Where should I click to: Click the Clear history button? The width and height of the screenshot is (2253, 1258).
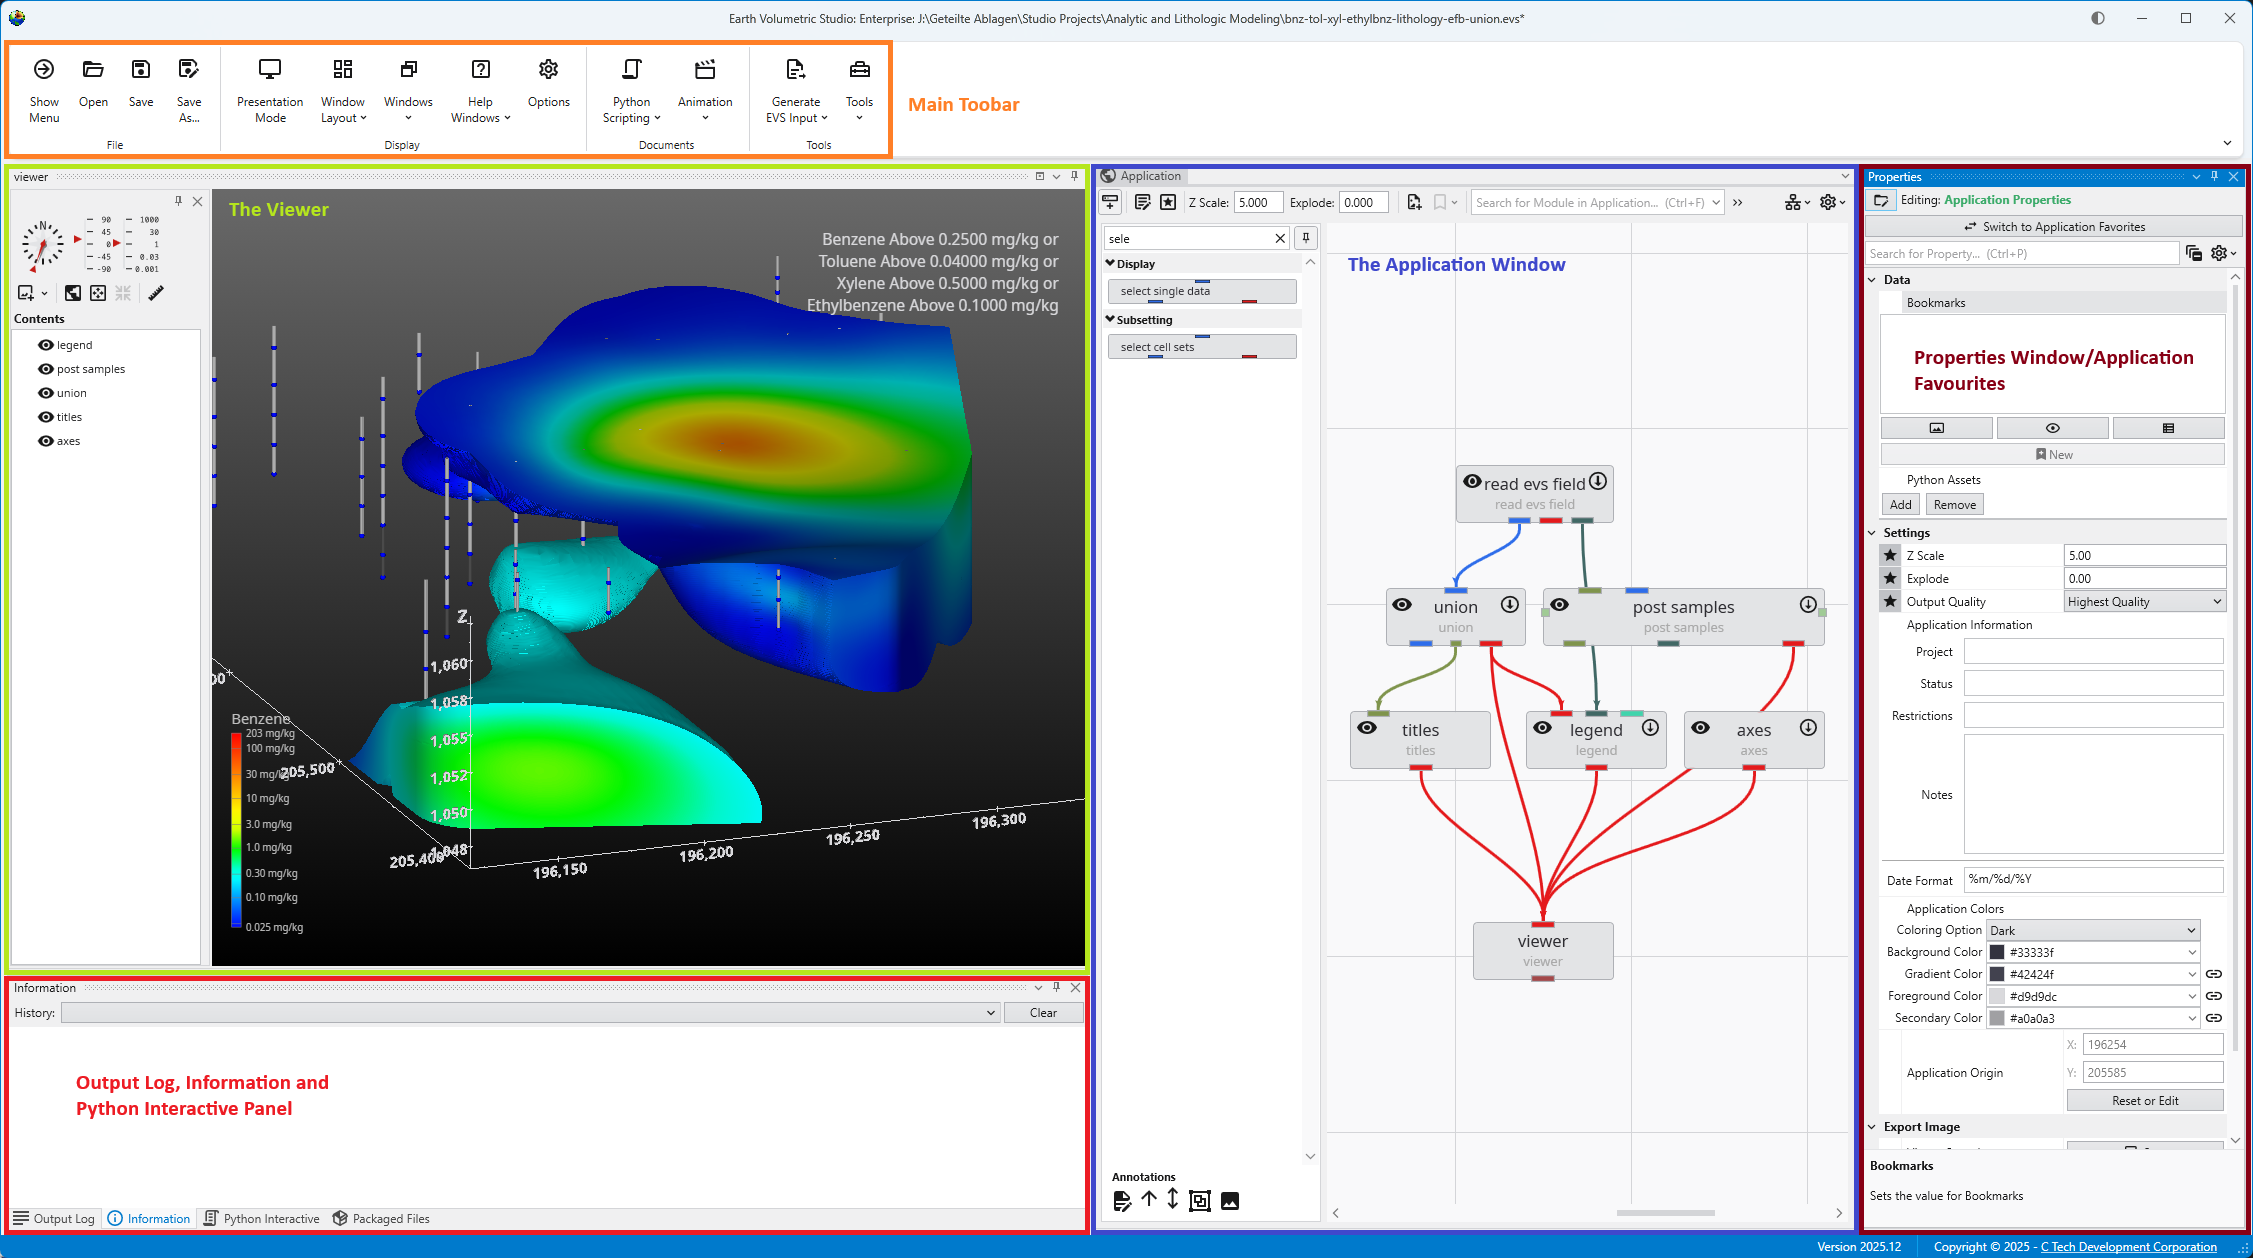point(1043,1013)
